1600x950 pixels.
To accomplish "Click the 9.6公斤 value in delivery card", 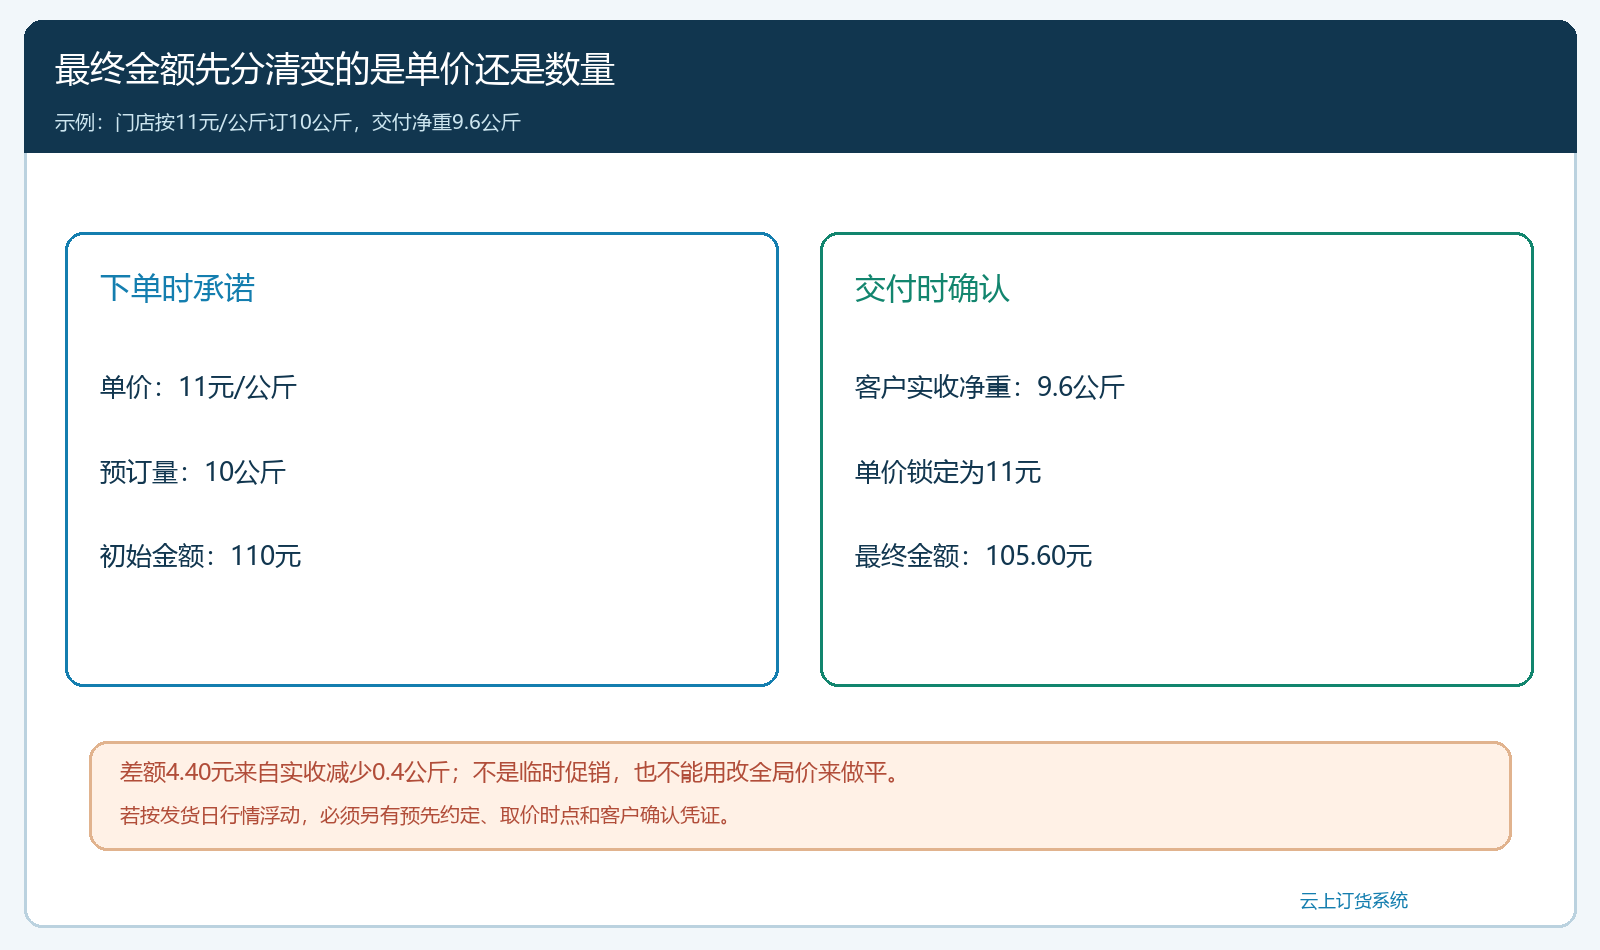I will click(1081, 387).
